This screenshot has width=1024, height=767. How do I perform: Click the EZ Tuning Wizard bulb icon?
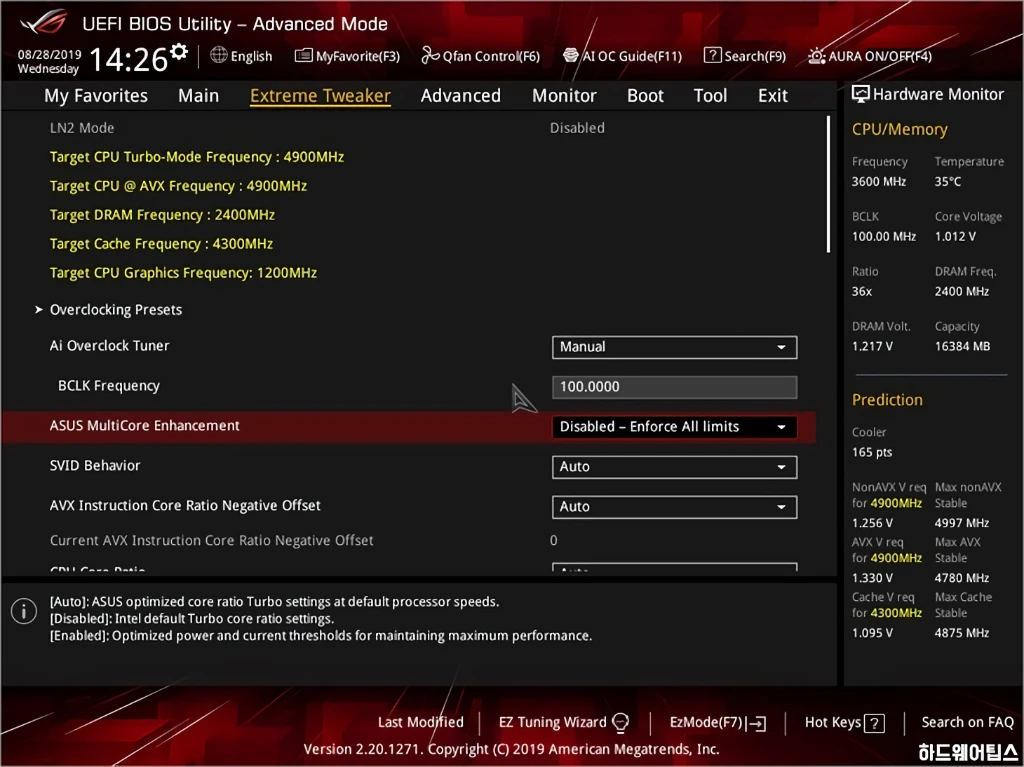620,723
